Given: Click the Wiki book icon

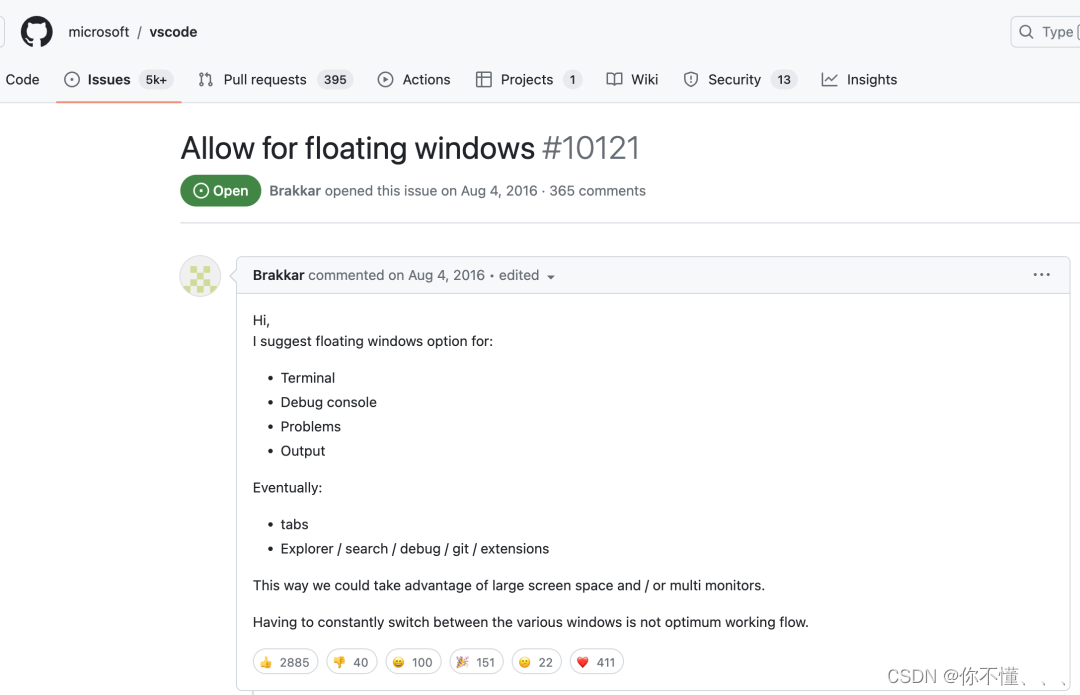Looking at the screenshot, I should [614, 79].
